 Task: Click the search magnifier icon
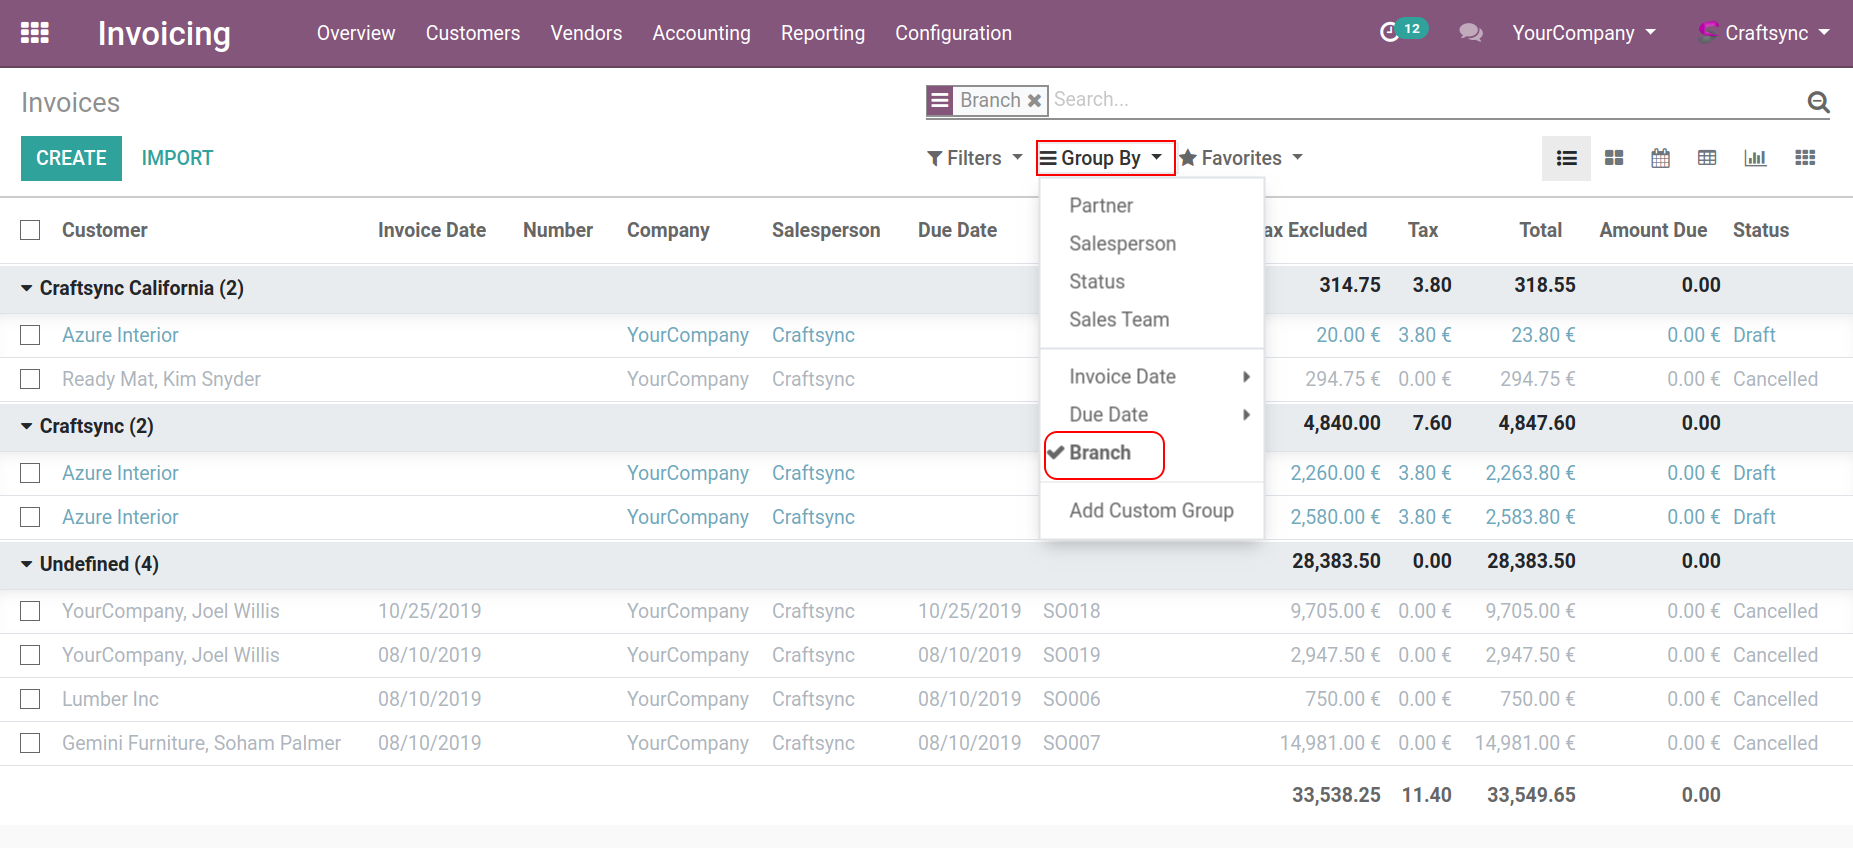tap(1818, 102)
